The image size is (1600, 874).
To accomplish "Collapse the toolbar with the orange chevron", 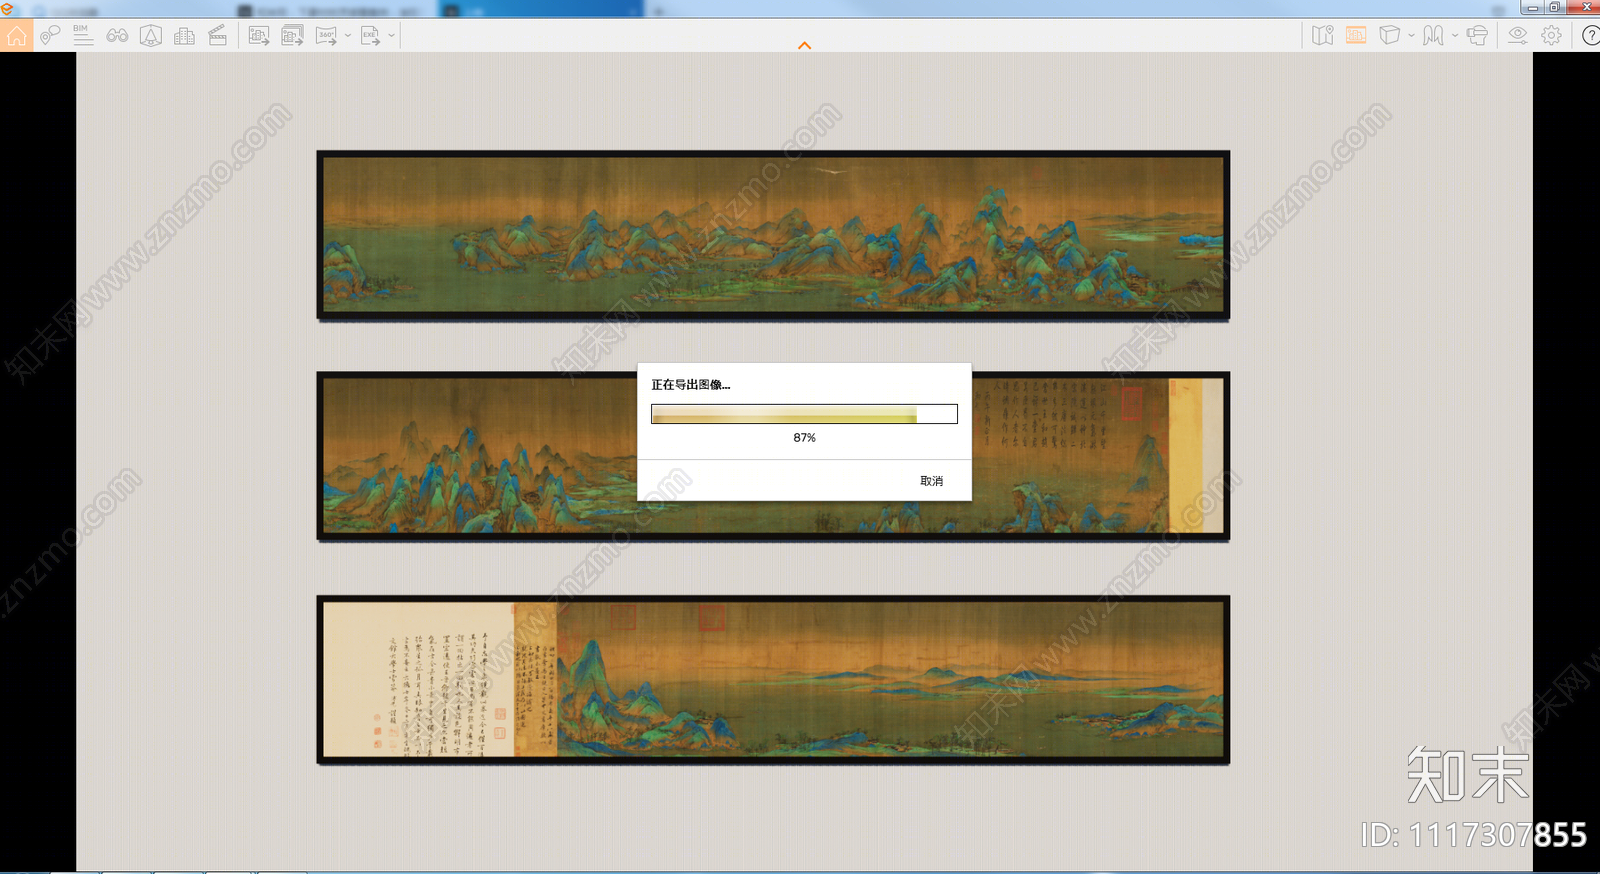I will pos(804,45).
